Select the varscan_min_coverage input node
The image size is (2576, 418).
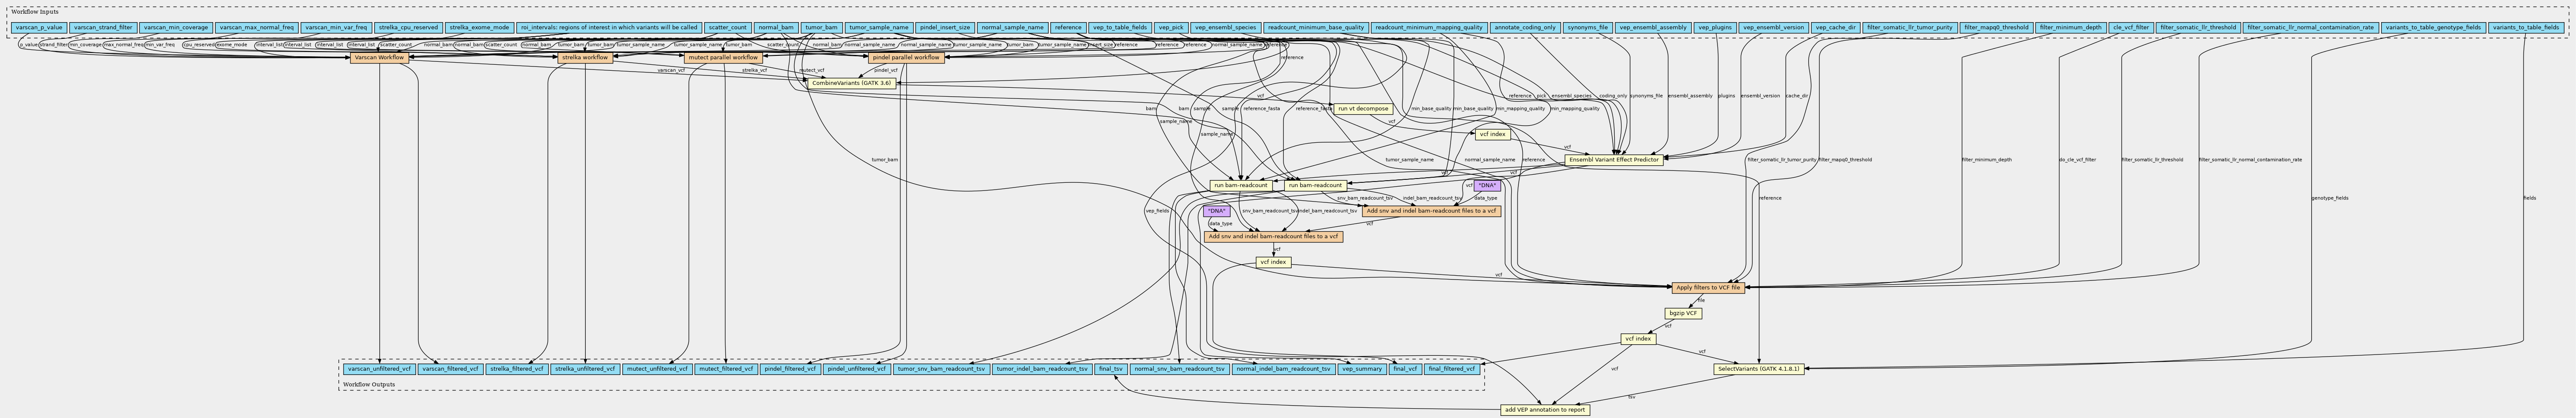[175, 28]
